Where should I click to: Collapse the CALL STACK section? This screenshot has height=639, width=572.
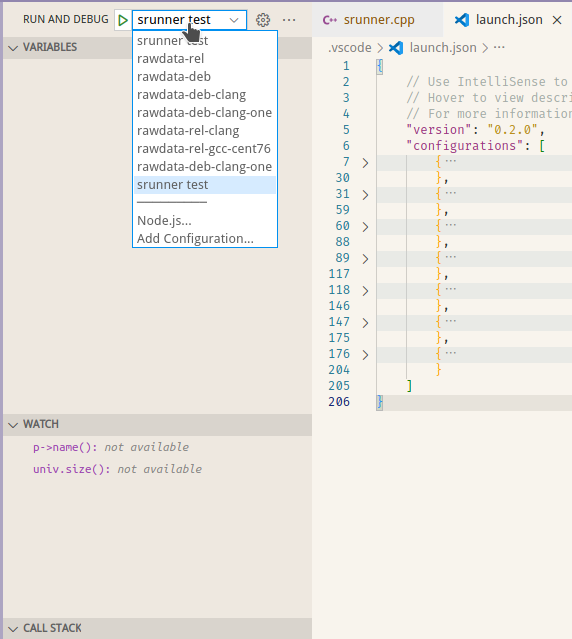coord(13,628)
